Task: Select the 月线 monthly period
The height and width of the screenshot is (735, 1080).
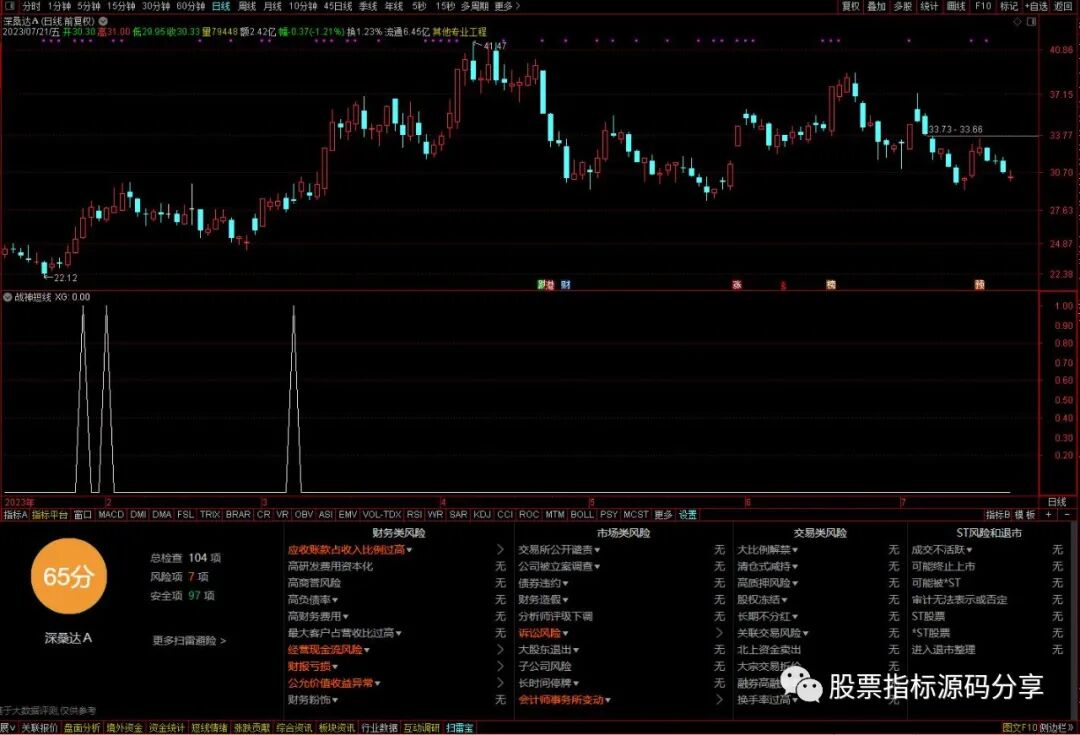Action: click(x=273, y=6)
